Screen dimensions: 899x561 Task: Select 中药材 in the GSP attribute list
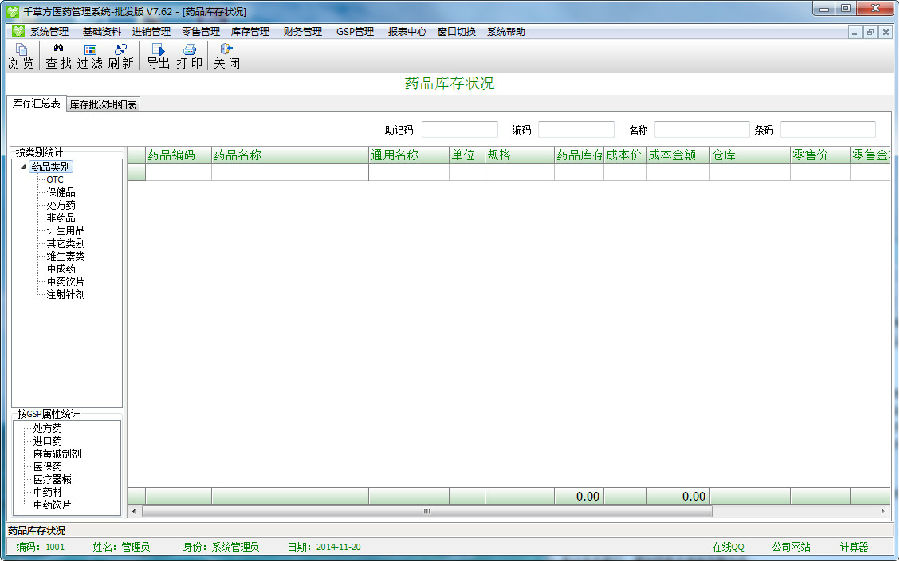coord(47,492)
